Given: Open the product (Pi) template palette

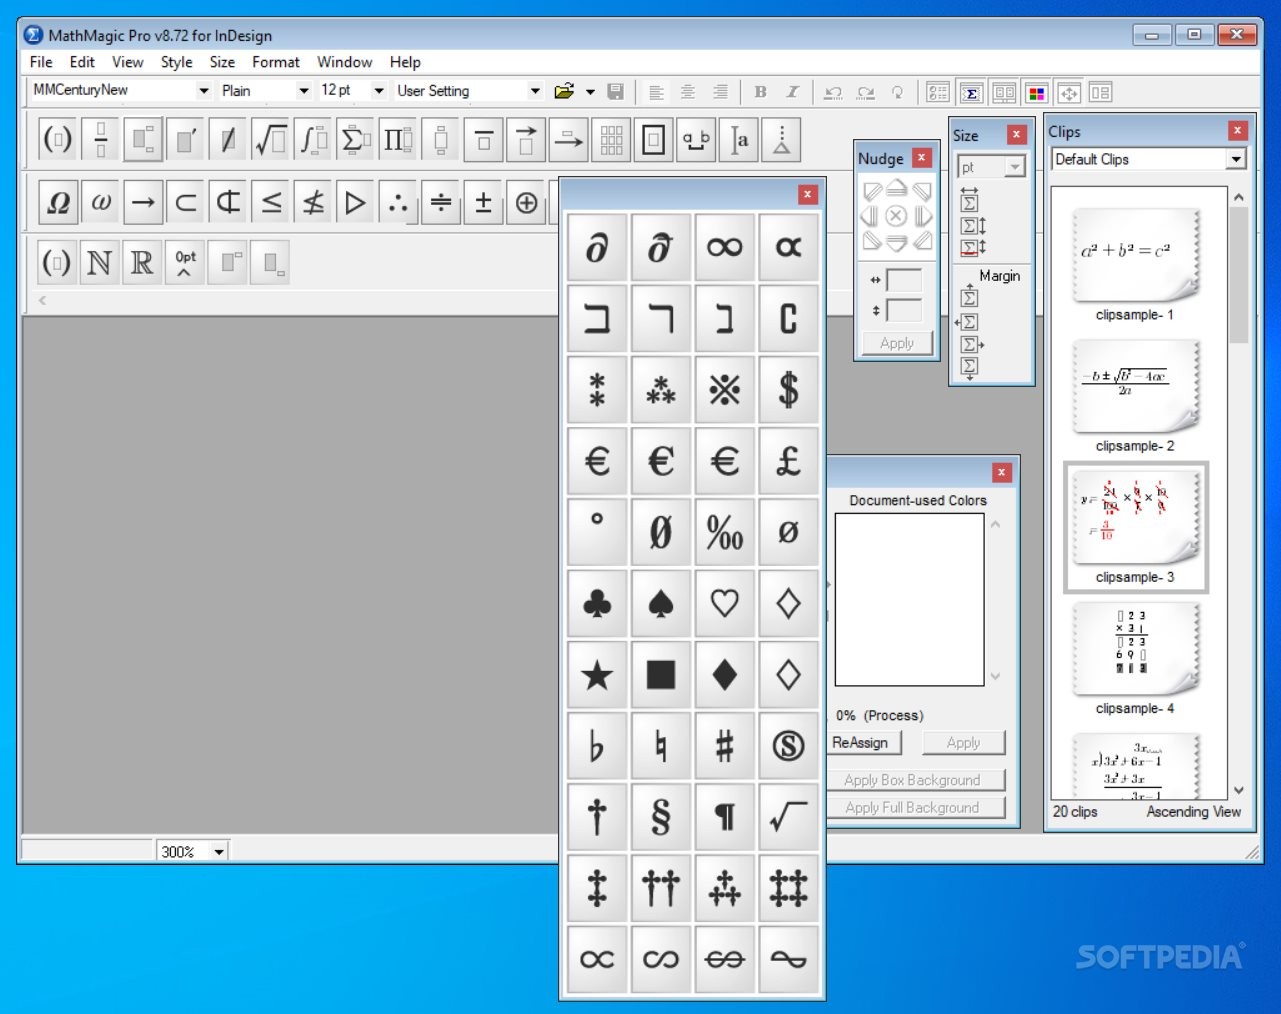Looking at the screenshot, I should tap(398, 140).
